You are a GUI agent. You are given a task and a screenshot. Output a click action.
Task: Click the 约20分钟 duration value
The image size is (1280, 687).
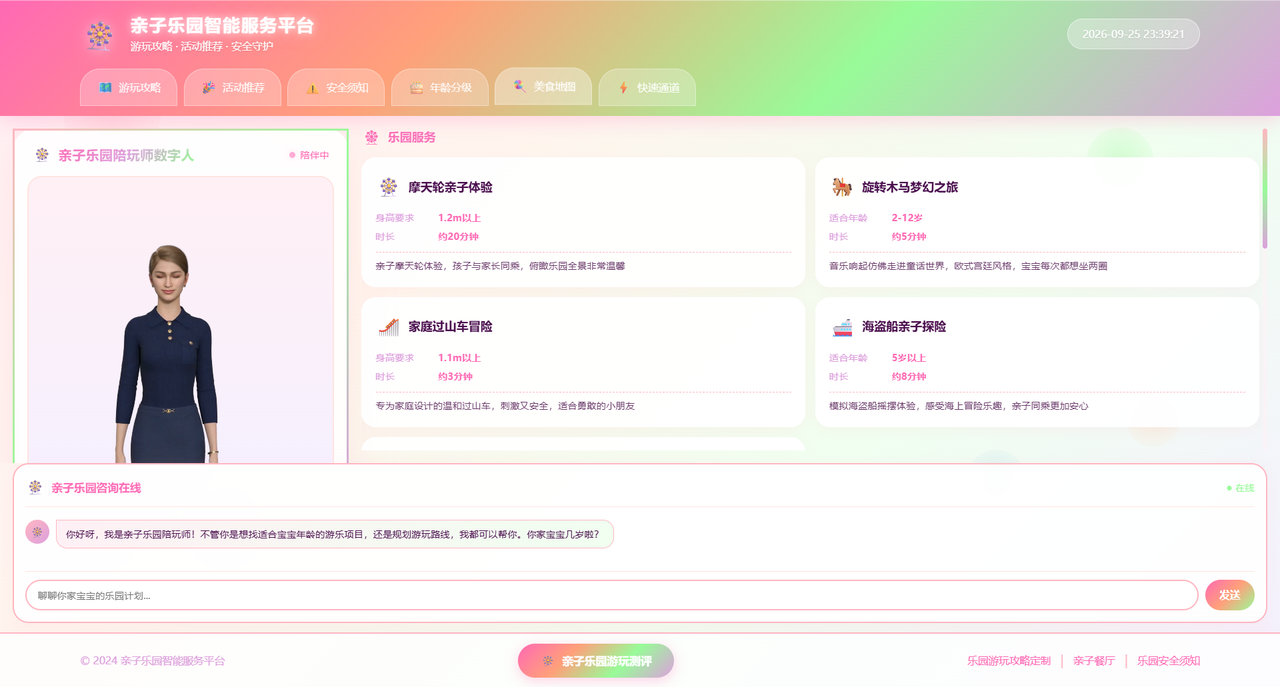tap(458, 237)
